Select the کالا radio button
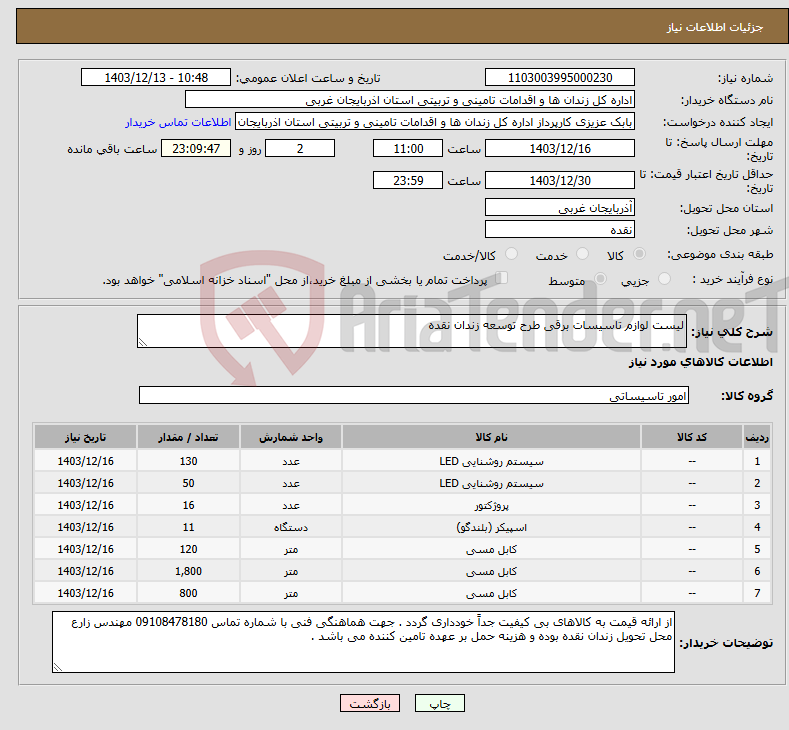The image size is (789, 730). (x=639, y=254)
